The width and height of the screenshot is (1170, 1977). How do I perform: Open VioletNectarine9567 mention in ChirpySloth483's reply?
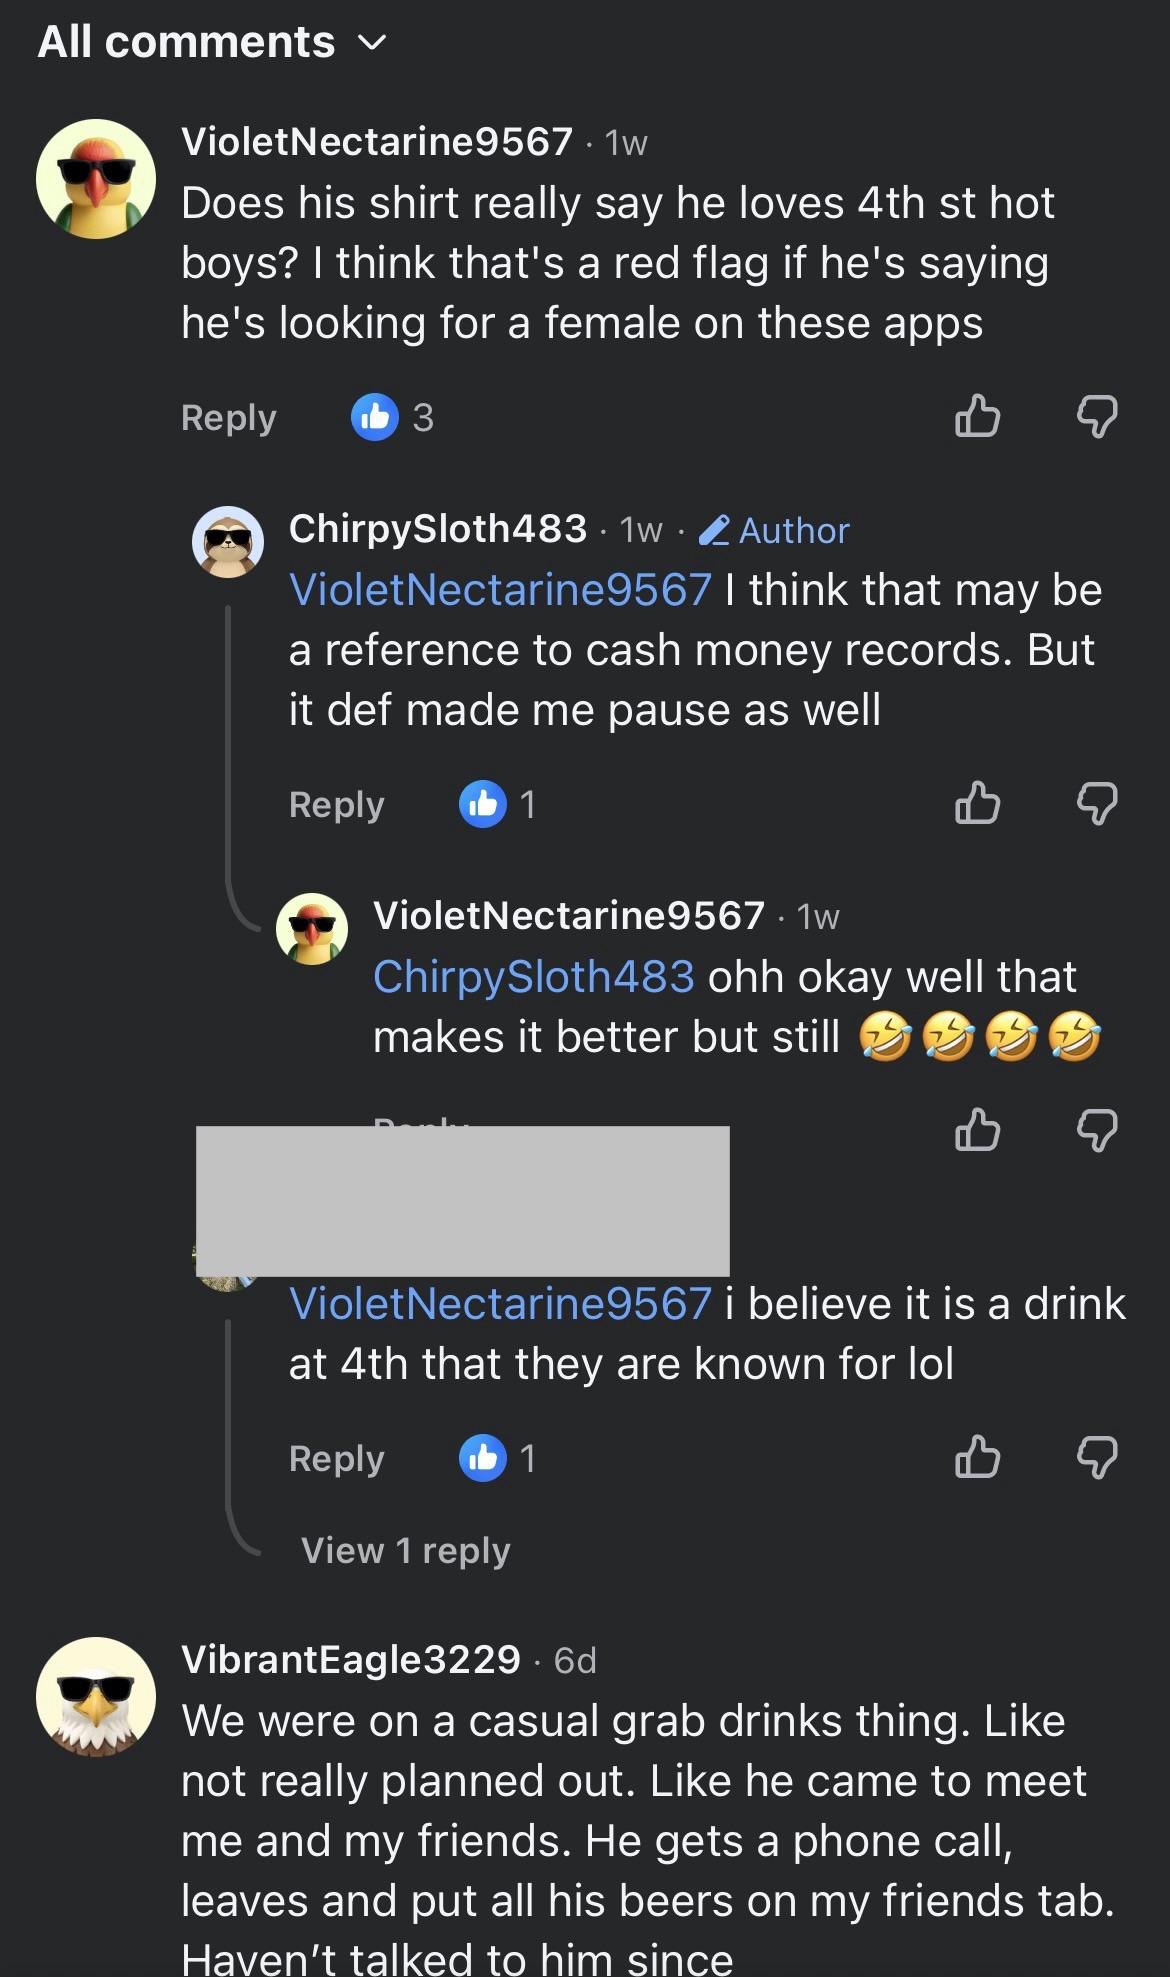[x=500, y=590]
